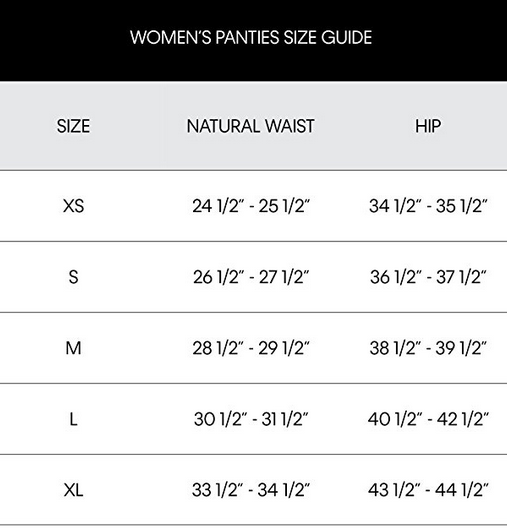Click the XL size label
The image size is (507, 532).
coord(73,490)
